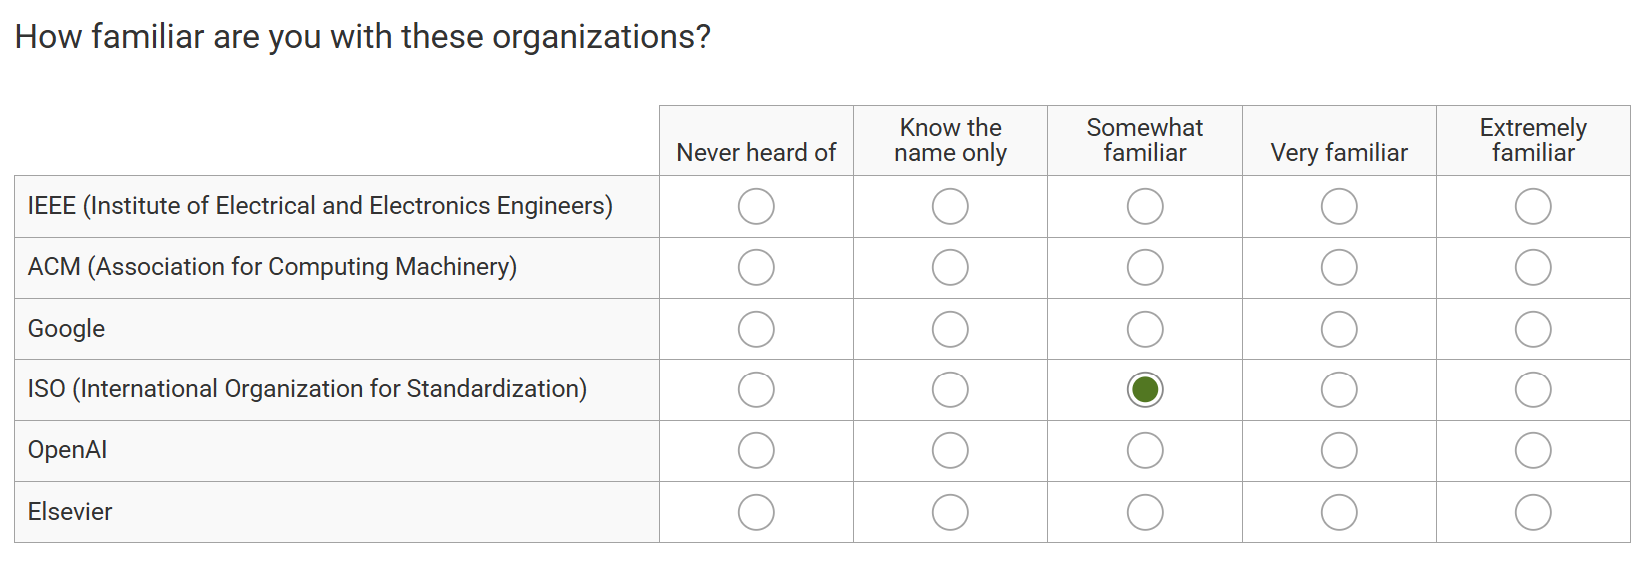Select "Never heard of" for IEEE
This screenshot has width=1648, height=565.
tap(756, 207)
